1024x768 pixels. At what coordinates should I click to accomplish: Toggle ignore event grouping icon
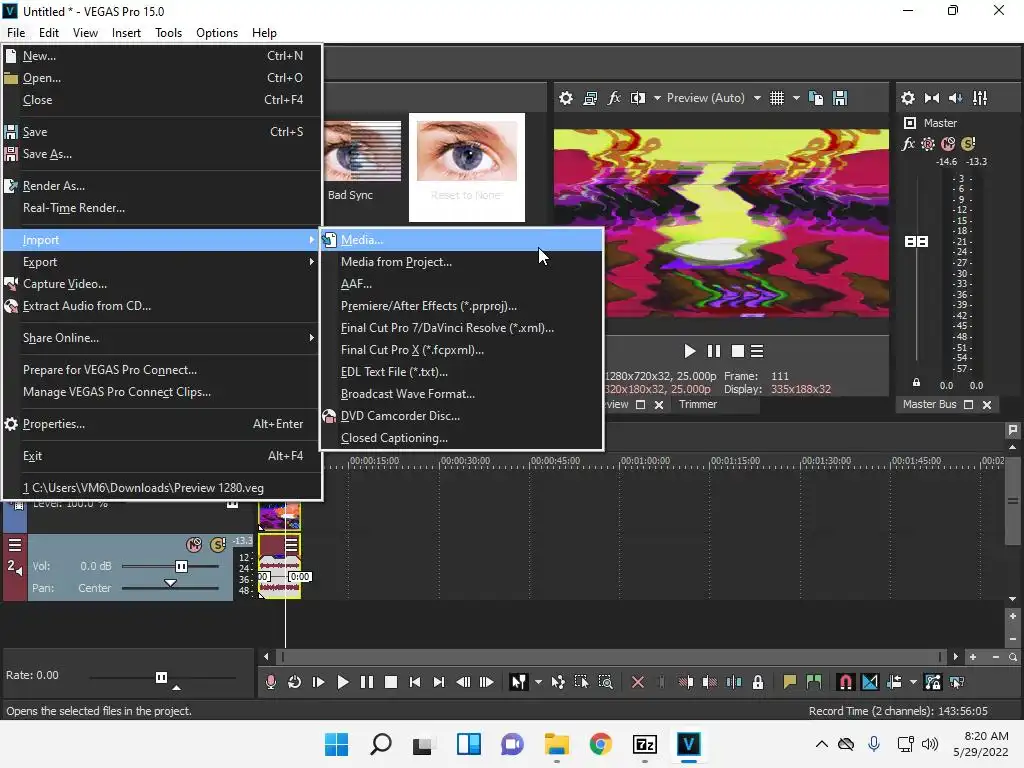click(957, 682)
